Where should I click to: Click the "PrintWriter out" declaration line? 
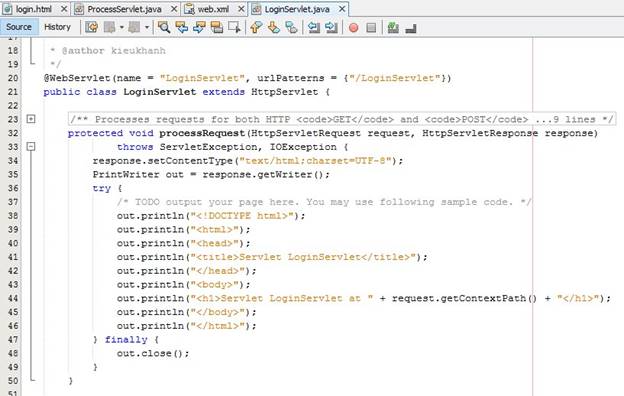(211, 174)
